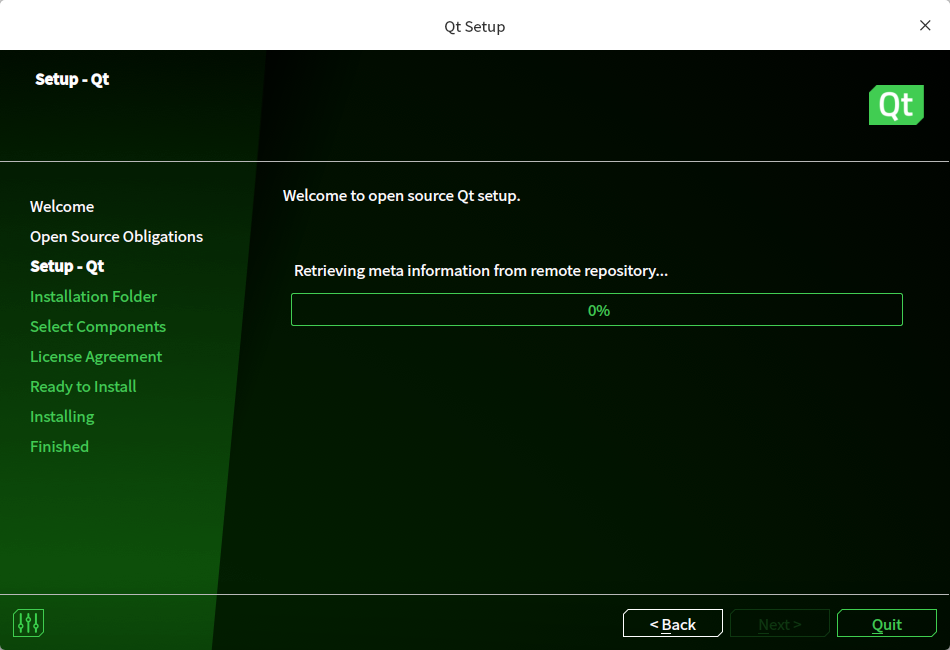The image size is (950, 650).
Task: Click the Setup - Qt panel heading
Action: click(x=72, y=79)
